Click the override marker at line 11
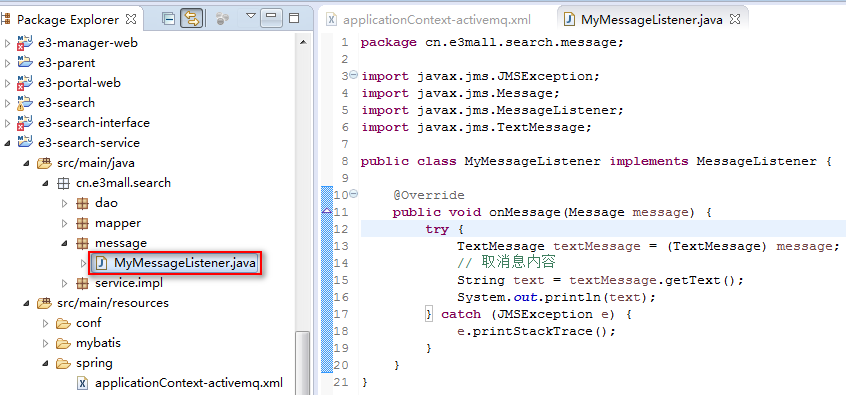 point(326,212)
